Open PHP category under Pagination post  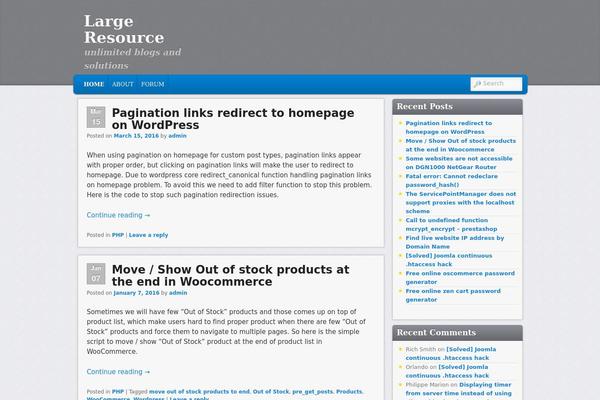(118, 235)
